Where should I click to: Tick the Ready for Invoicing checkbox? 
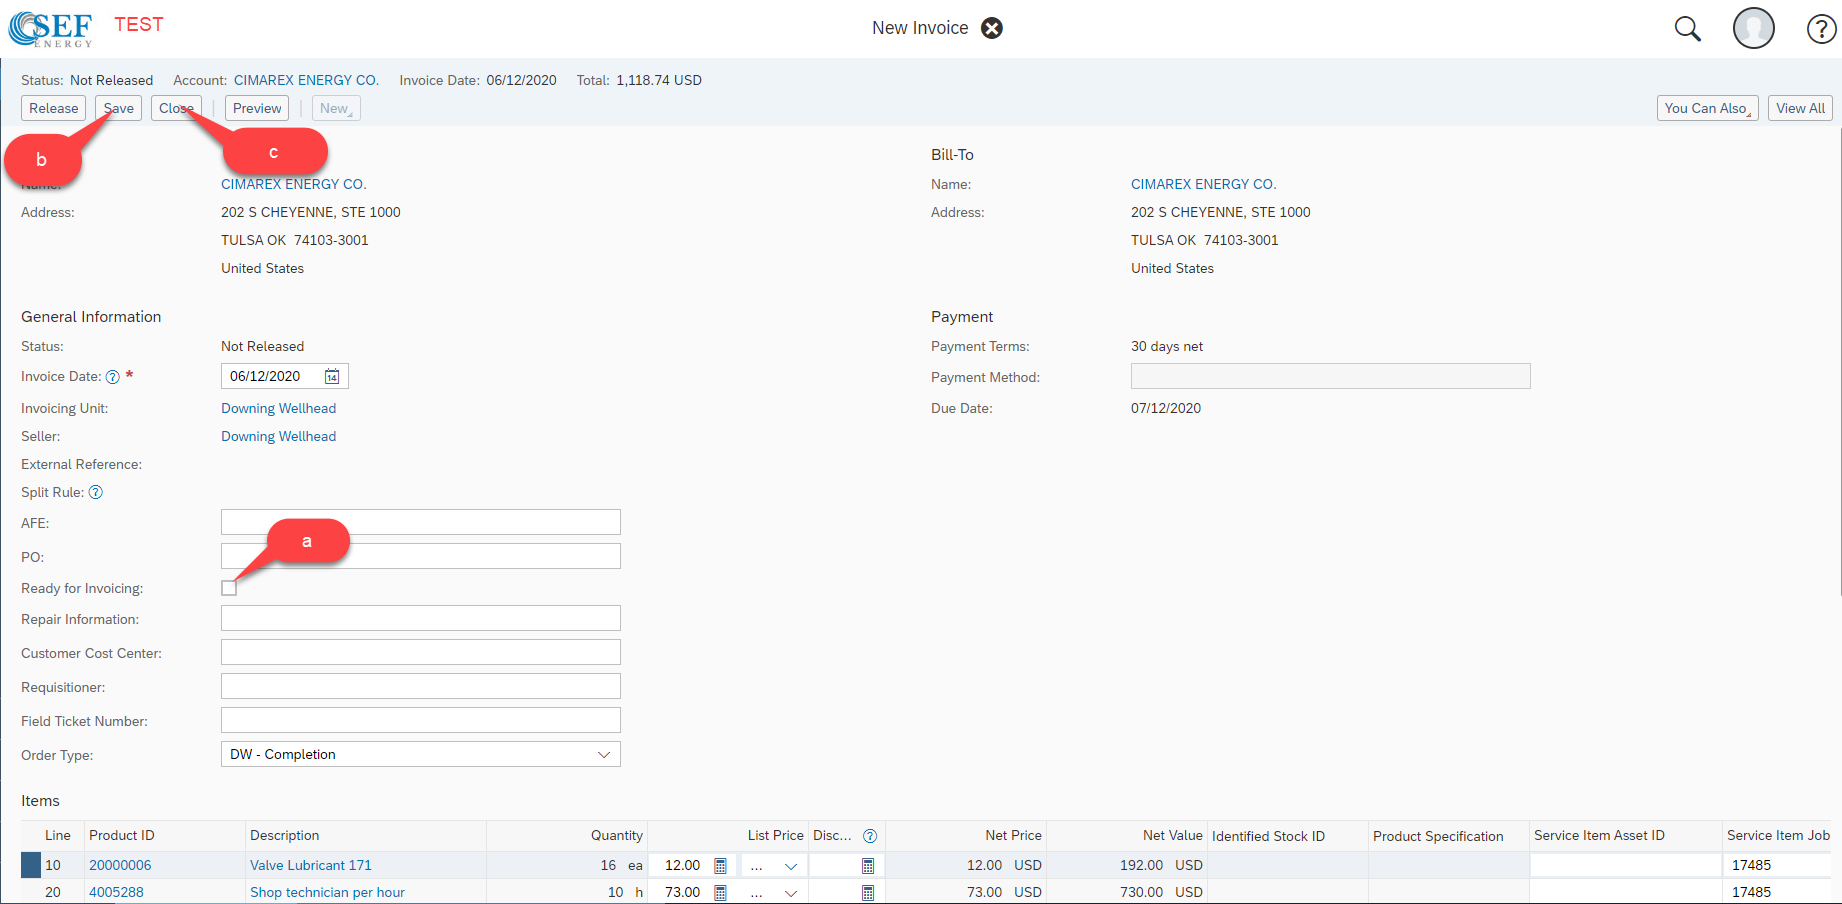point(229,588)
